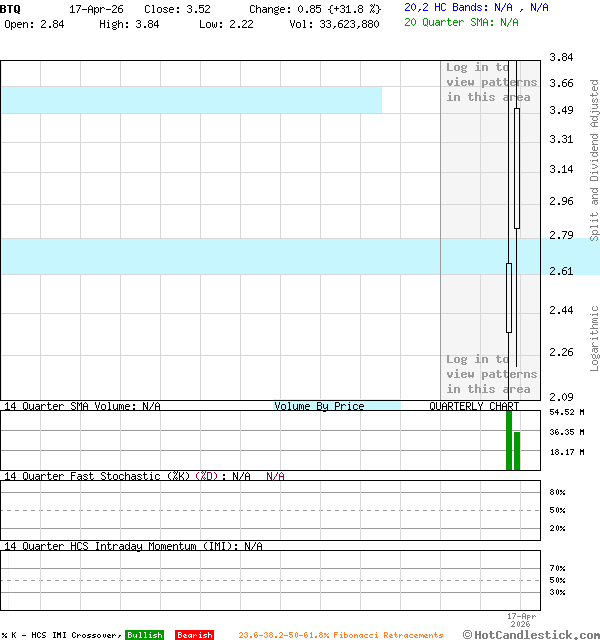Click the 20,2 HC Bands indicator label

tap(476, 7)
